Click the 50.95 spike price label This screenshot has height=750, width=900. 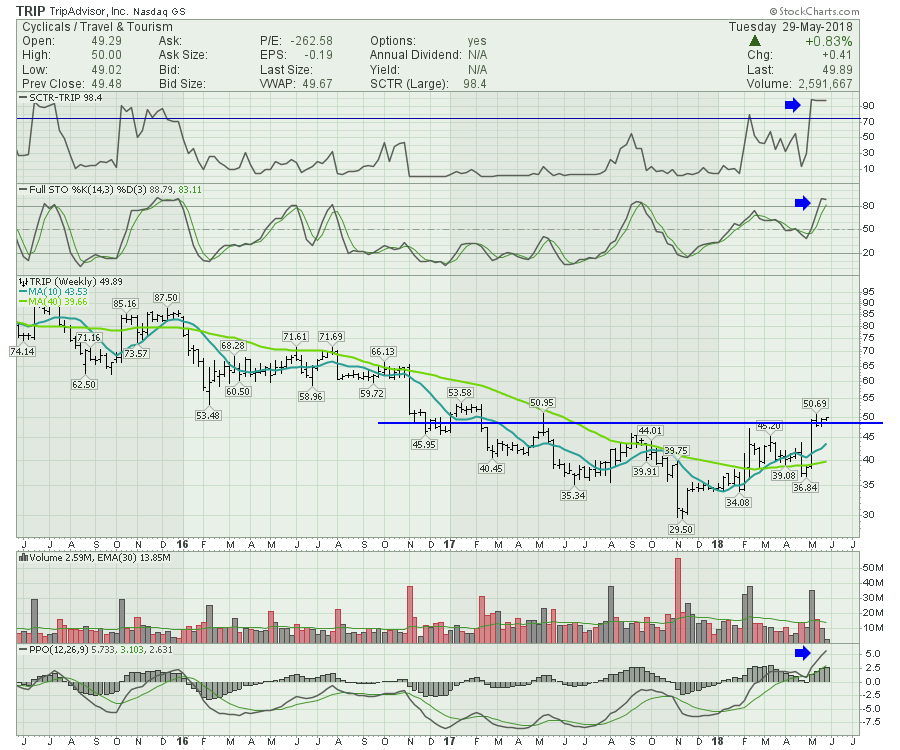542,403
